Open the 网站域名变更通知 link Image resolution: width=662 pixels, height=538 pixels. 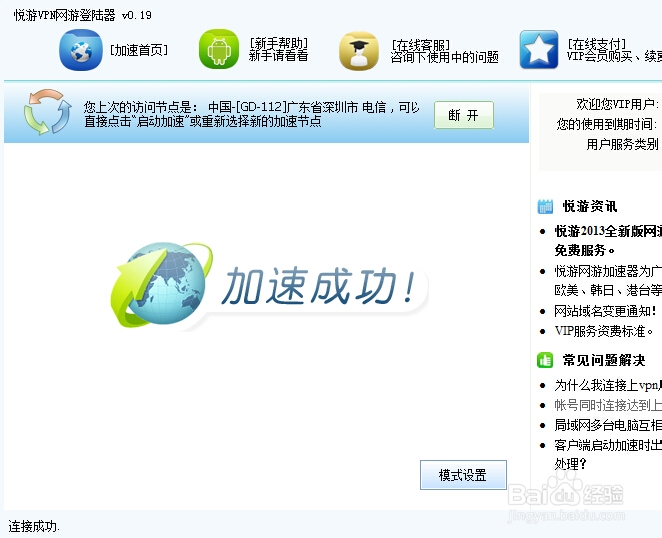point(605,311)
